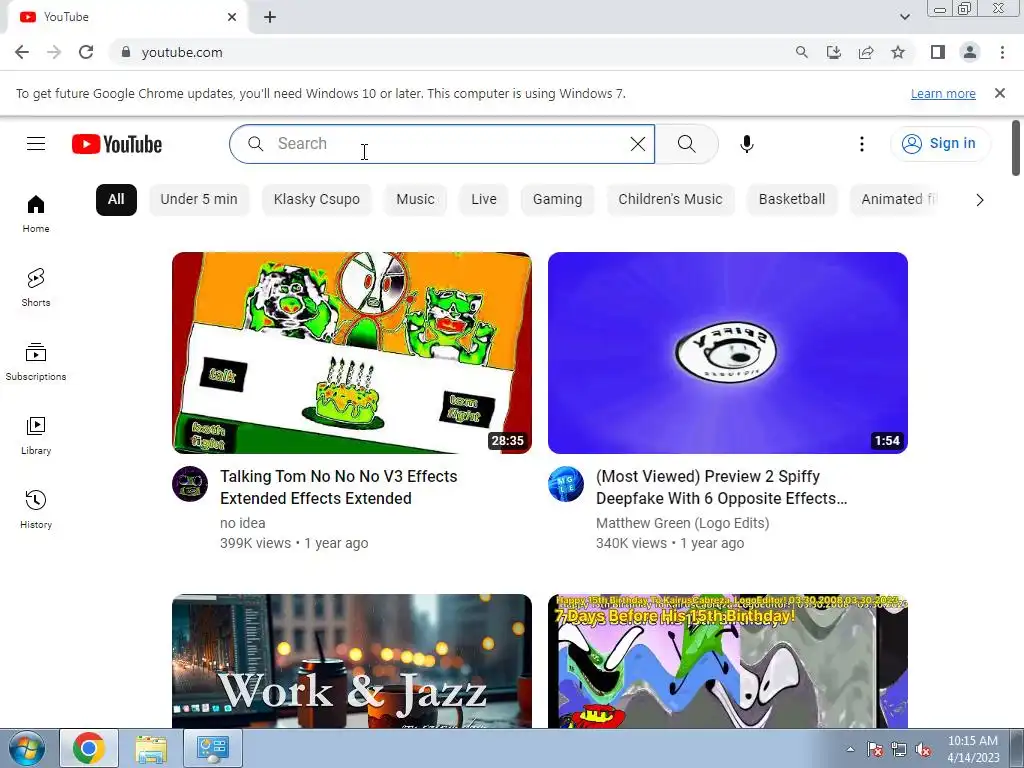Go back with the browser back arrow
Viewport: 1024px width, 768px height.
[x=22, y=52]
